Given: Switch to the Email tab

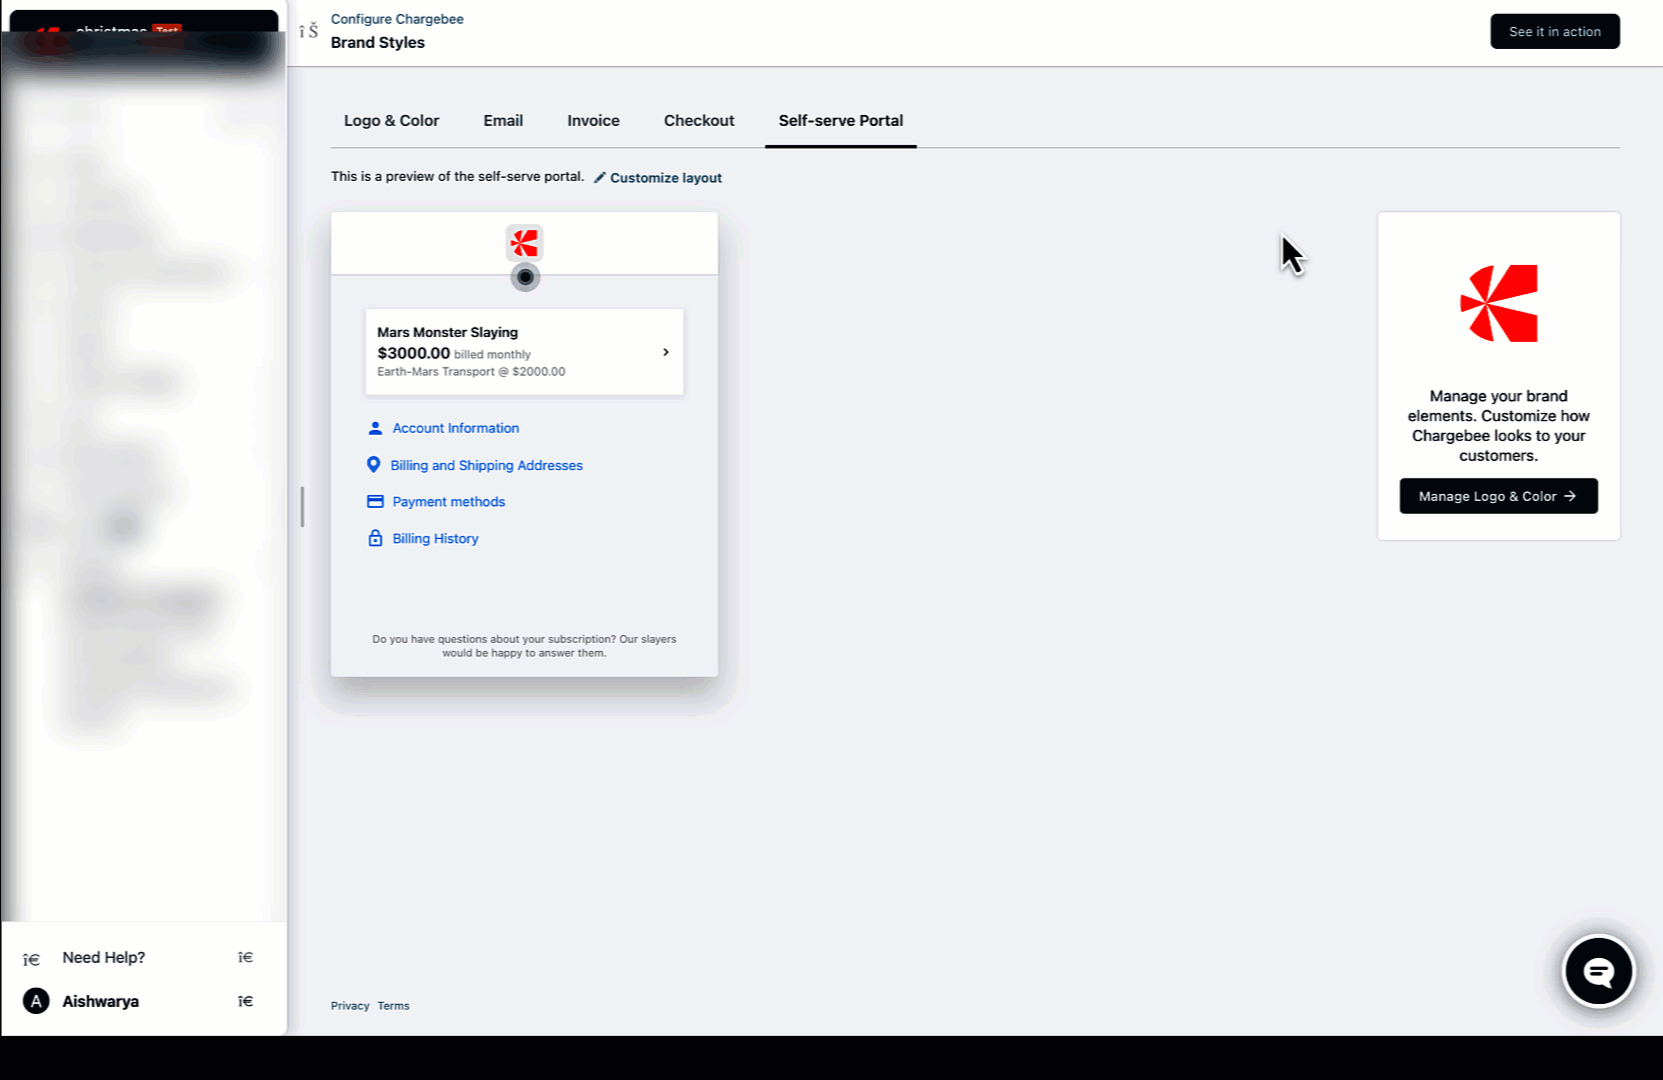Looking at the screenshot, I should [x=503, y=120].
